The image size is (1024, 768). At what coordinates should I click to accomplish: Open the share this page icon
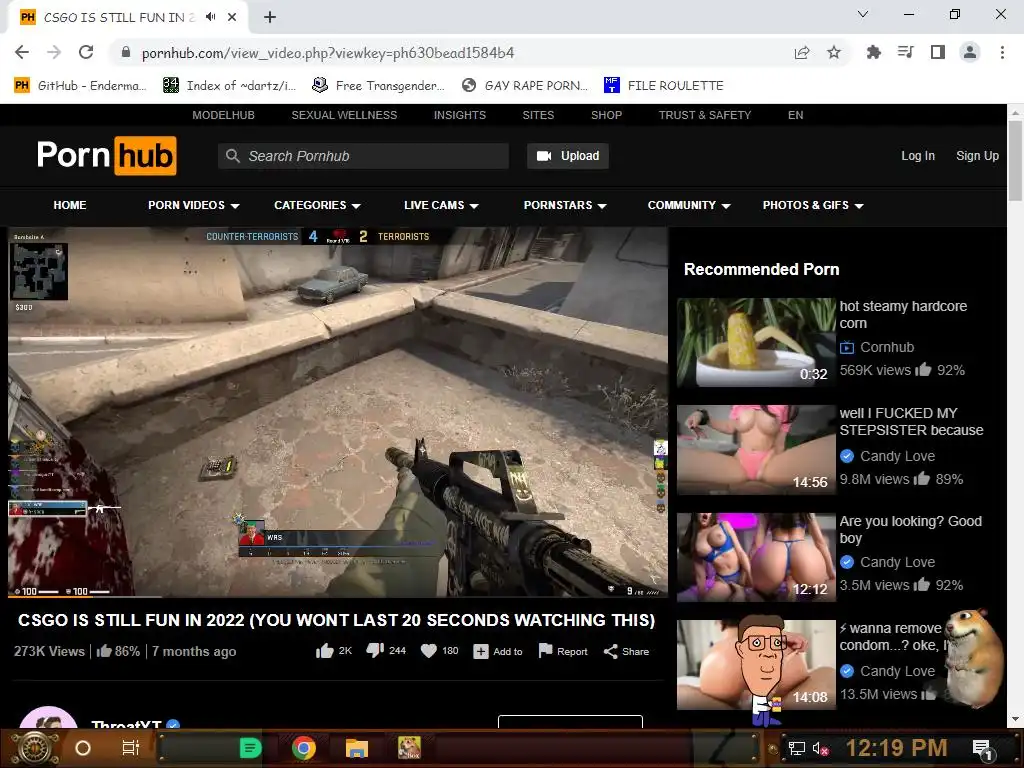click(802, 52)
